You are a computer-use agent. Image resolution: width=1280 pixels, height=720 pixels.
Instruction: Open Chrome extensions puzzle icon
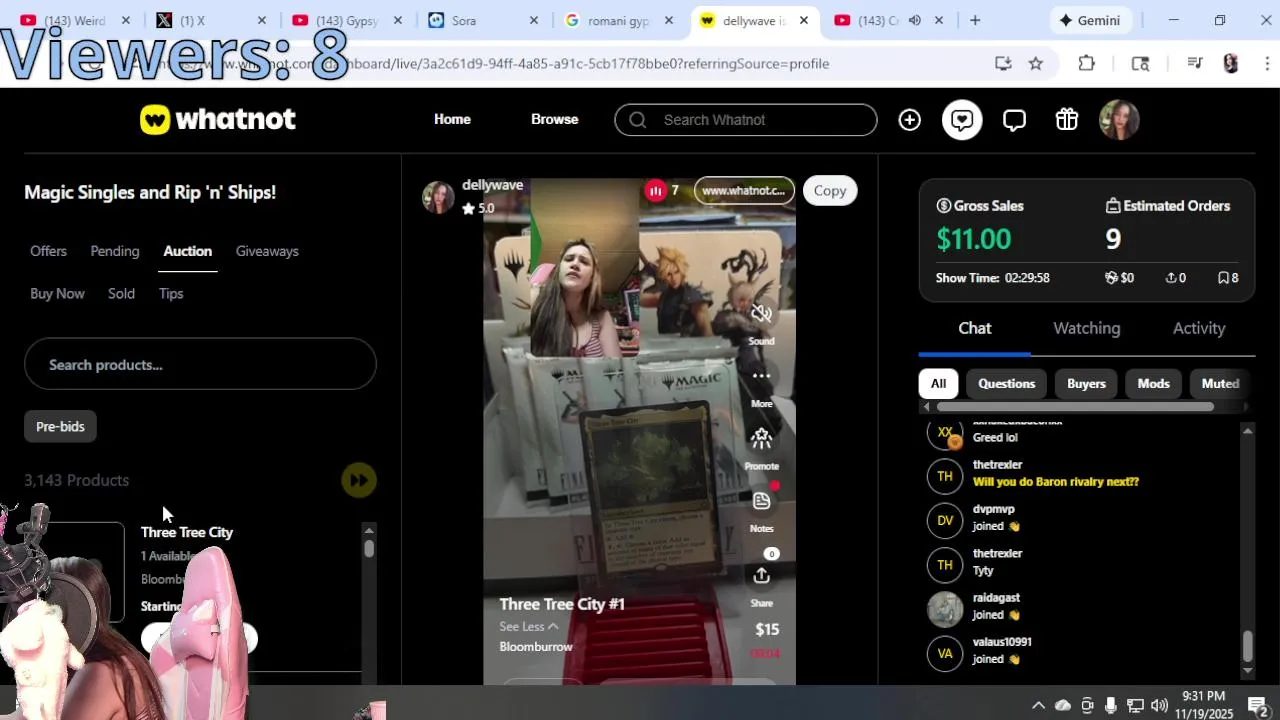1087,63
